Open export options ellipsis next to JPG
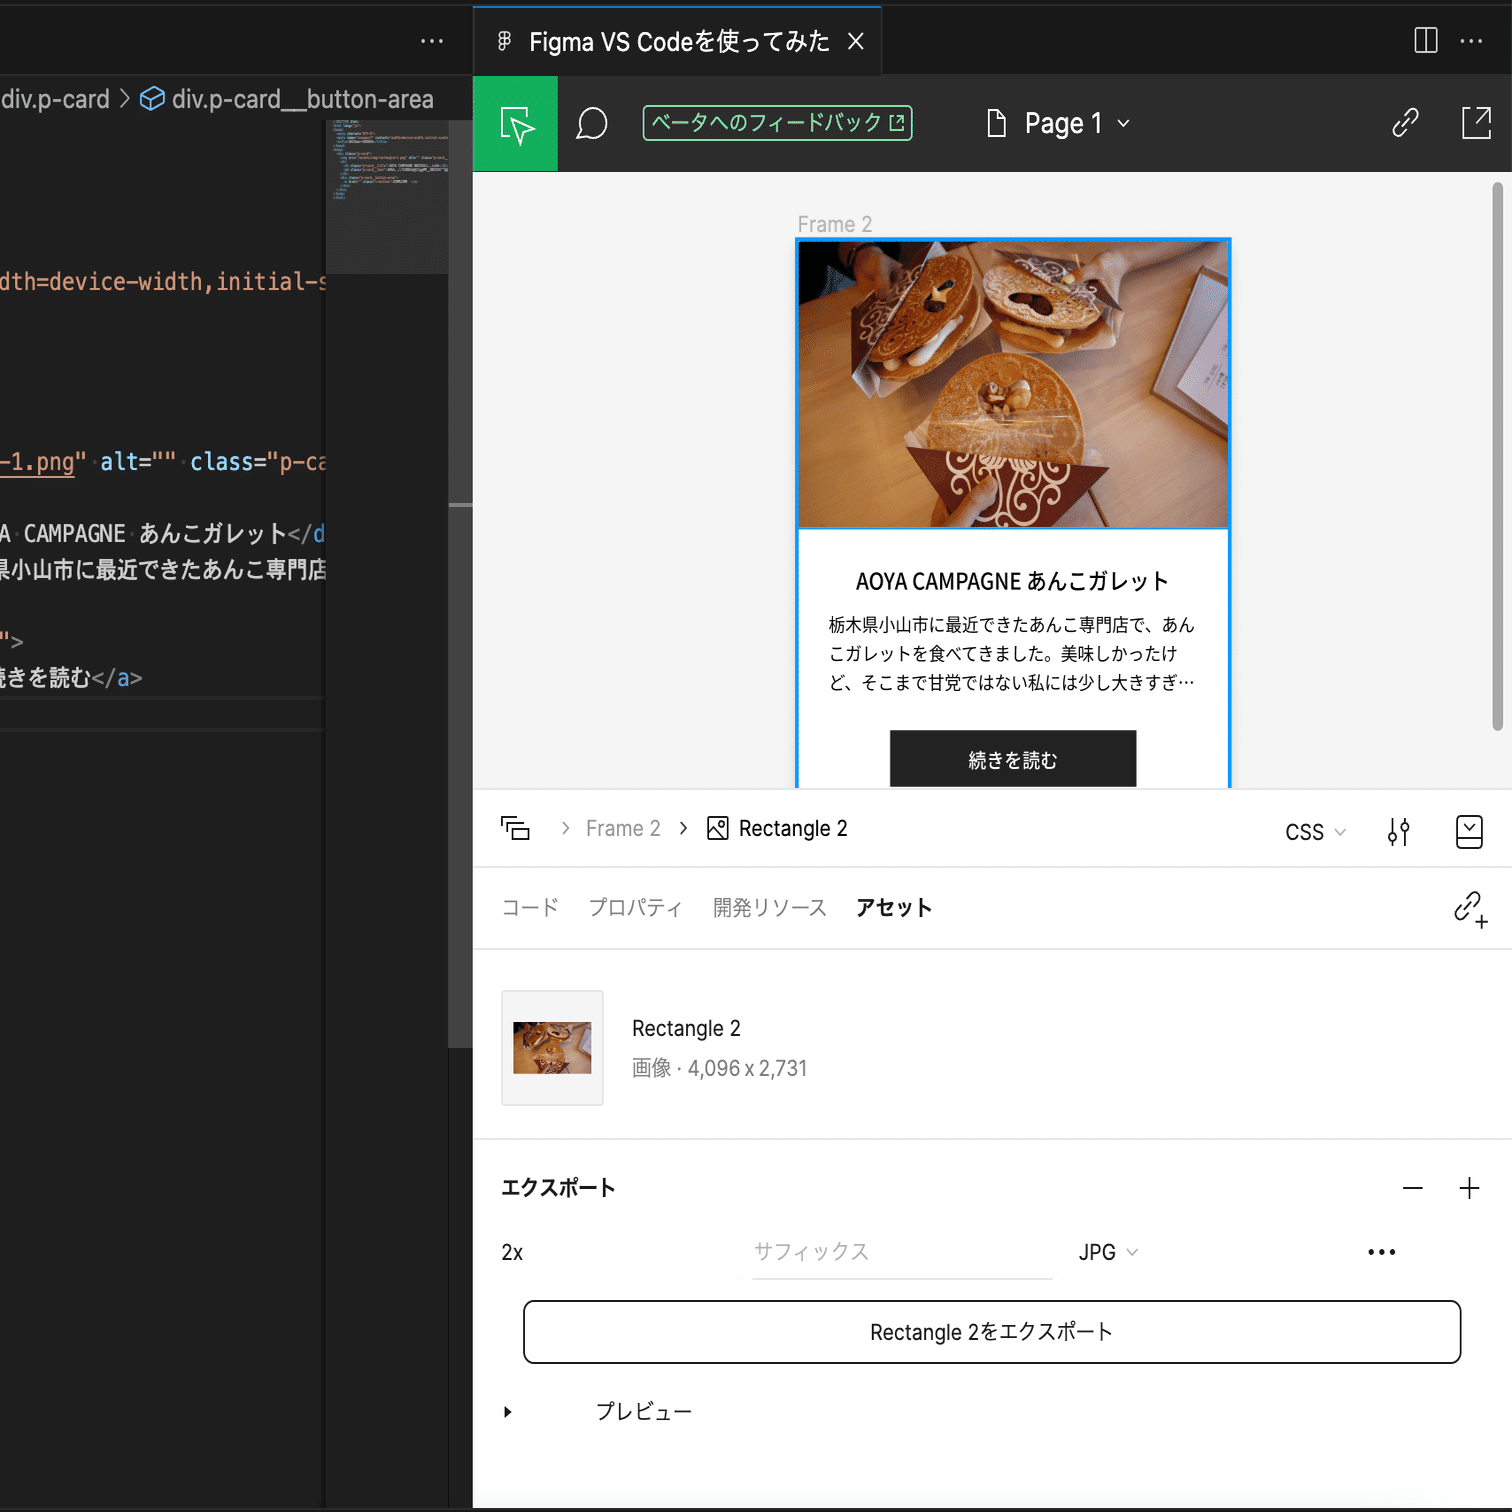Image resolution: width=1512 pixels, height=1512 pixels. [1382, 1252]
